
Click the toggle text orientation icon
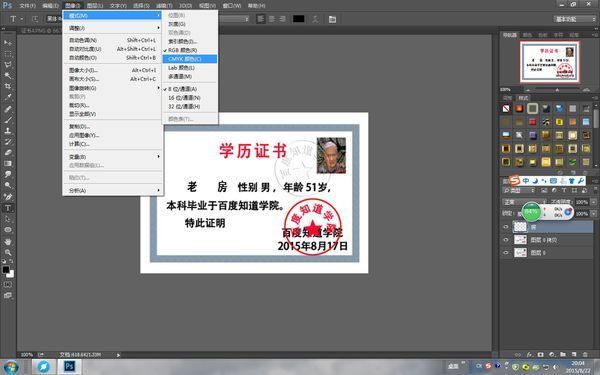coord(35,19)
